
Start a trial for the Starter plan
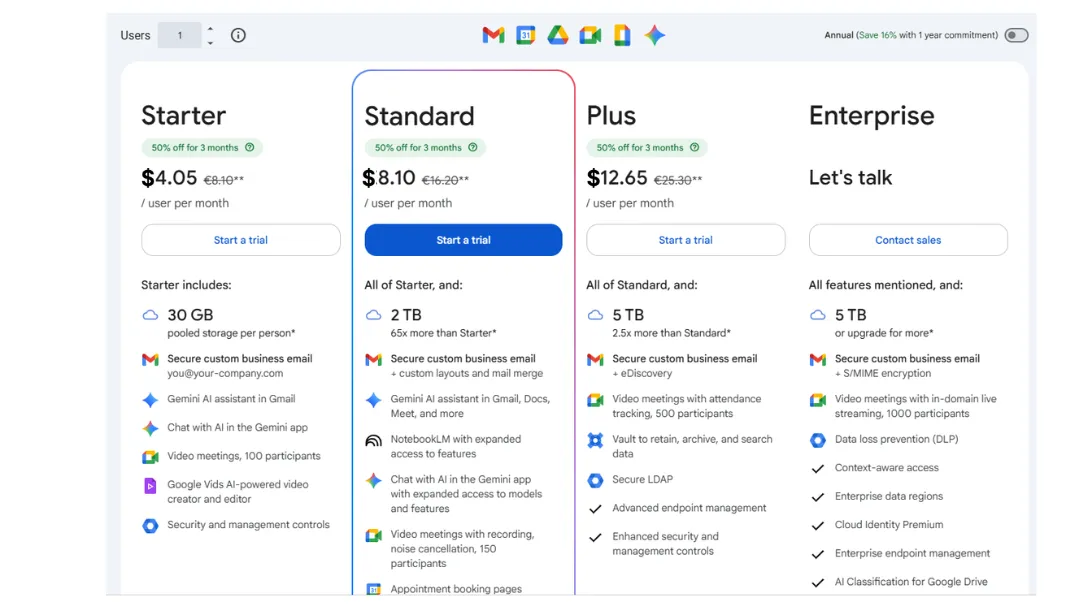tap(241, 240)
